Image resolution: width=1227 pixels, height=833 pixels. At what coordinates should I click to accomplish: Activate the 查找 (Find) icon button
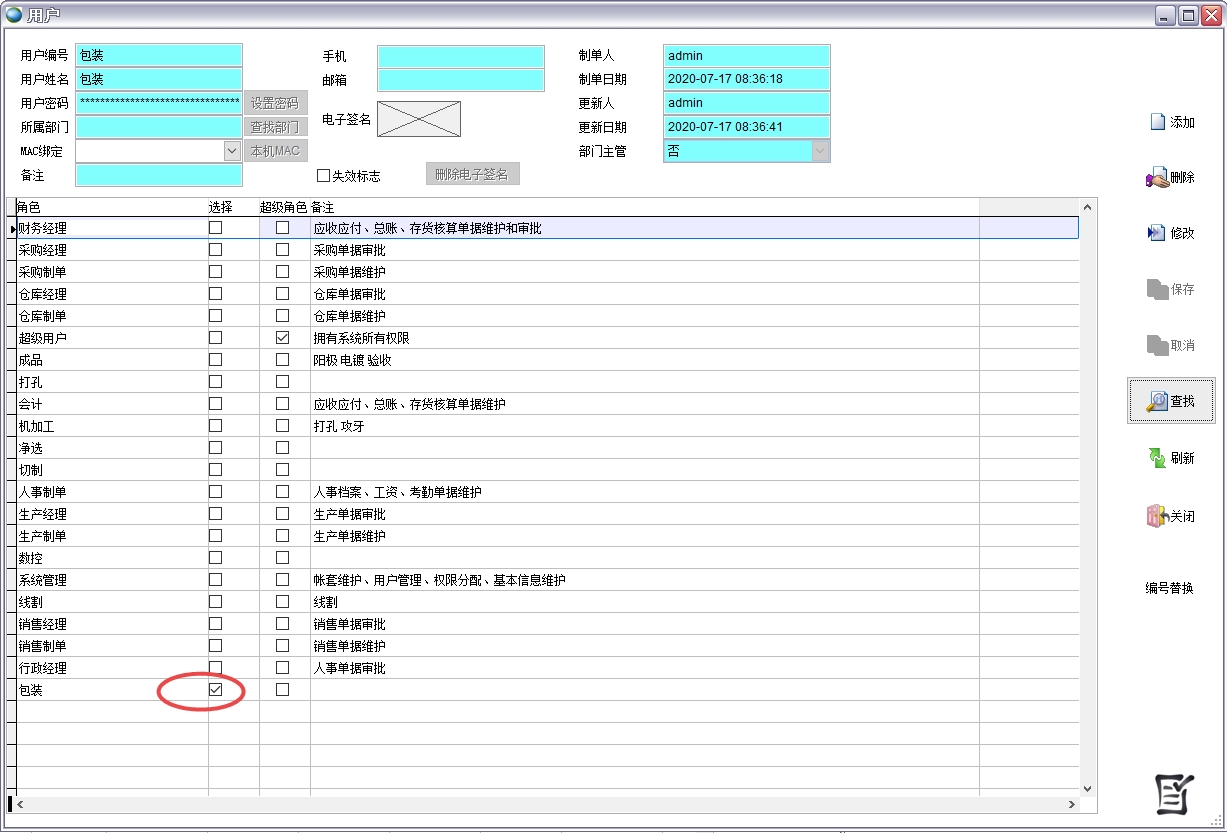[x=1171, y=400]
